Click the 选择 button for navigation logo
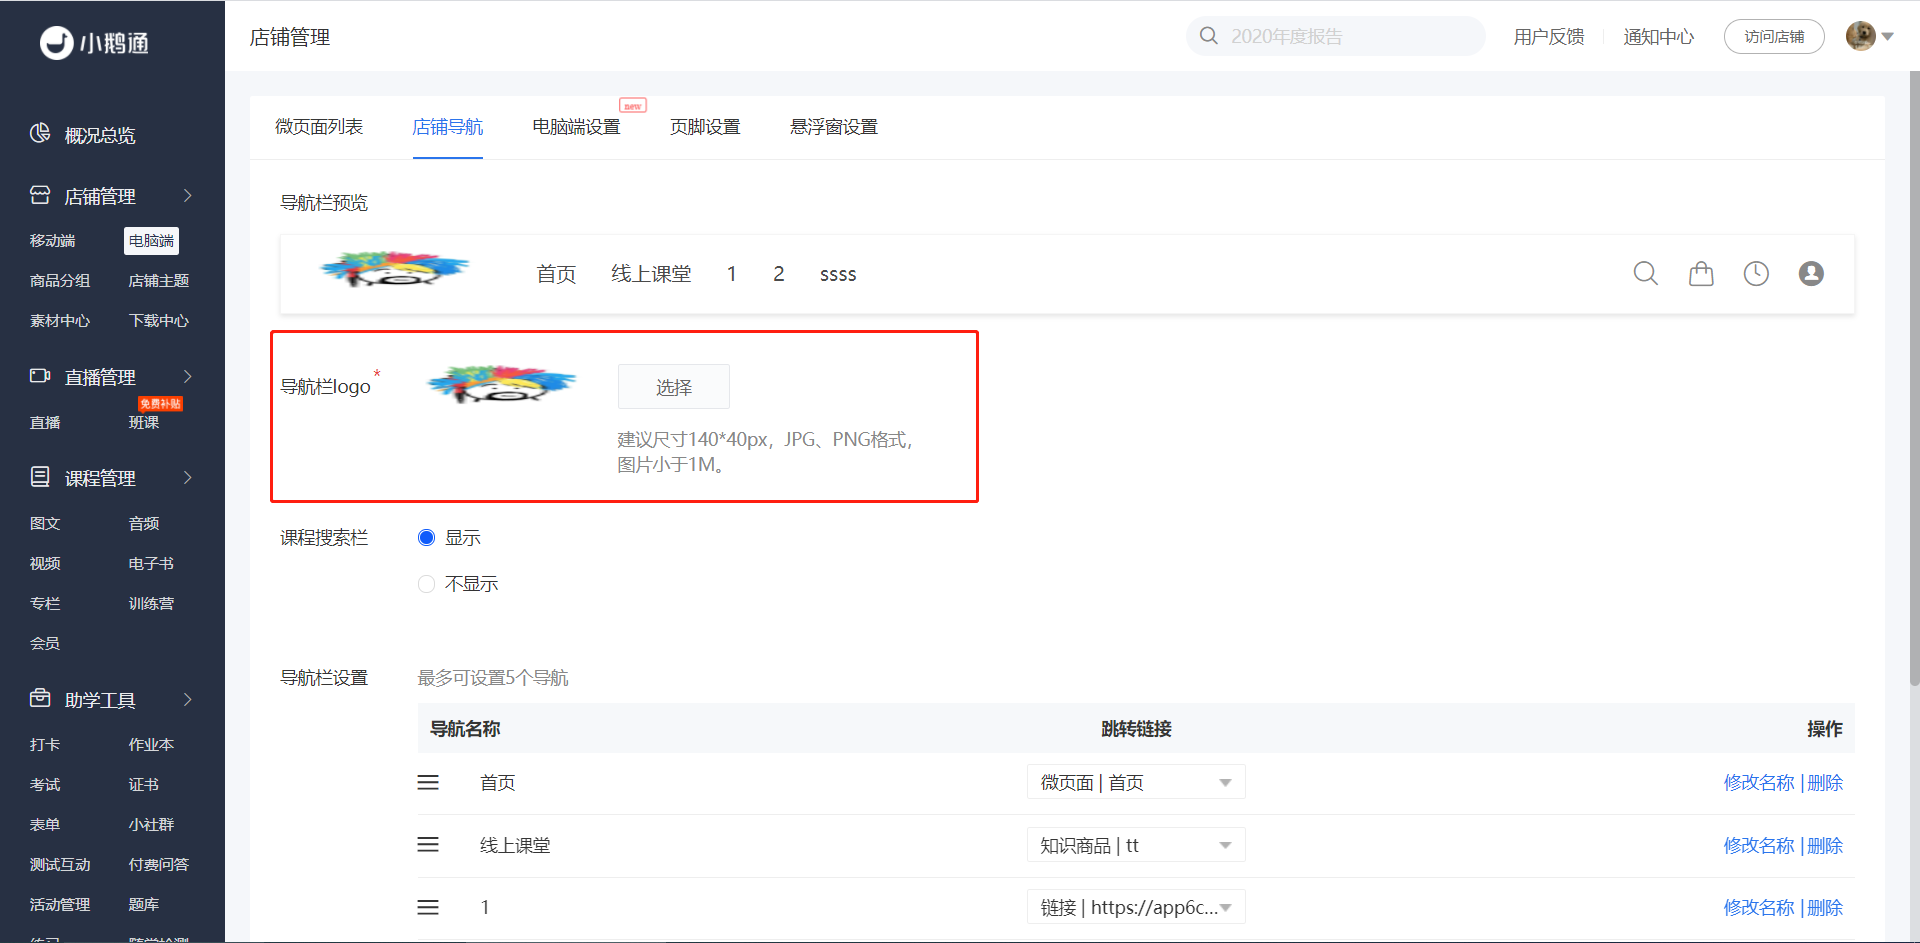Image resolution: width=1920 pixels, height=943 pixels. [x=674, y=387]
